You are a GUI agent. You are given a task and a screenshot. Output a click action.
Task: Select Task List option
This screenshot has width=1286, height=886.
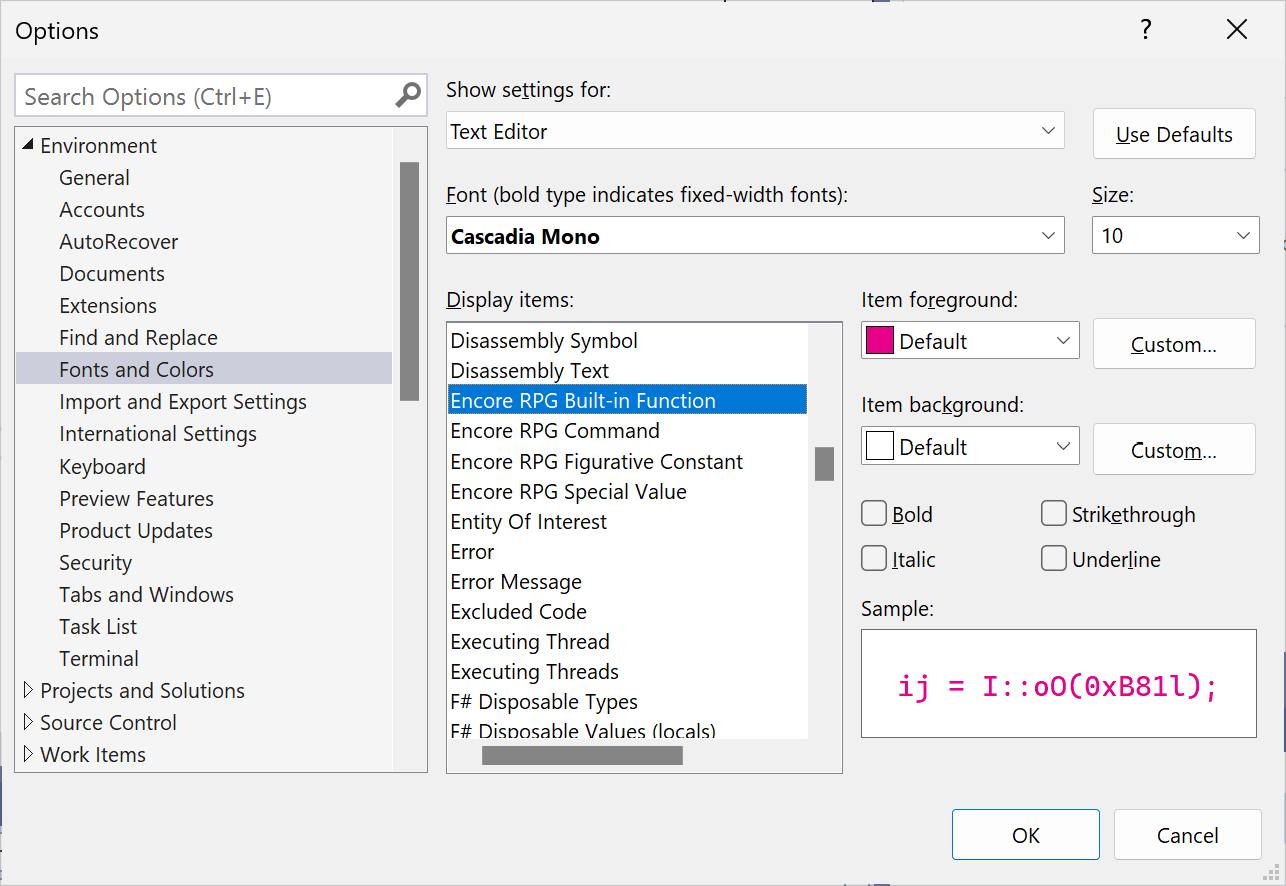98,627
